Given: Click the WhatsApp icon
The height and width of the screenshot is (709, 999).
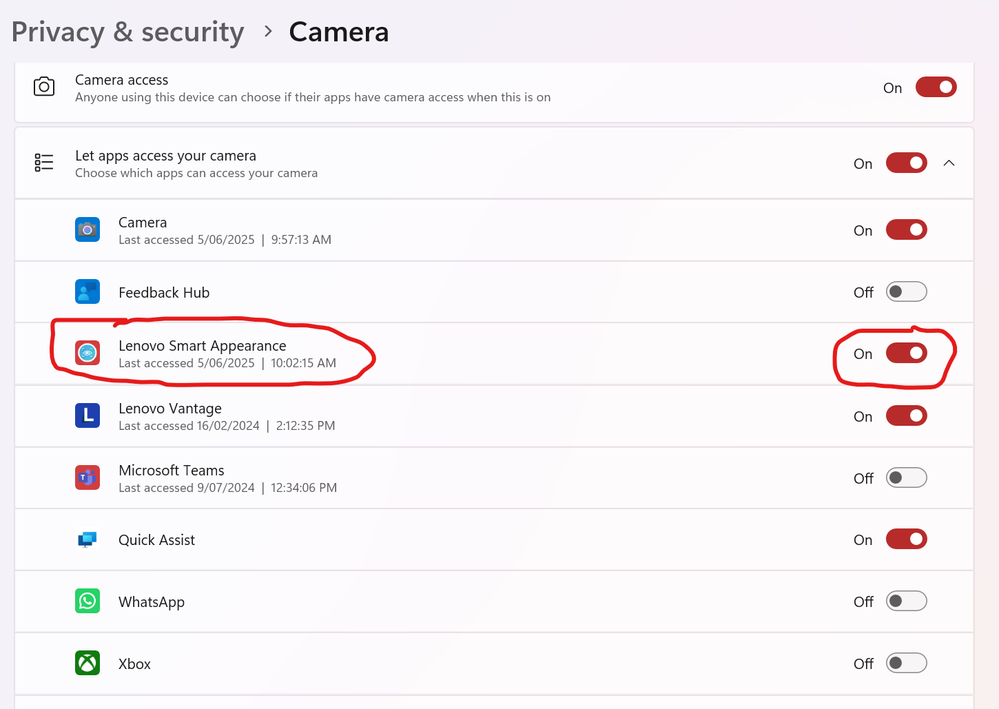Looking at the screenshot, I should pos(87,601).
